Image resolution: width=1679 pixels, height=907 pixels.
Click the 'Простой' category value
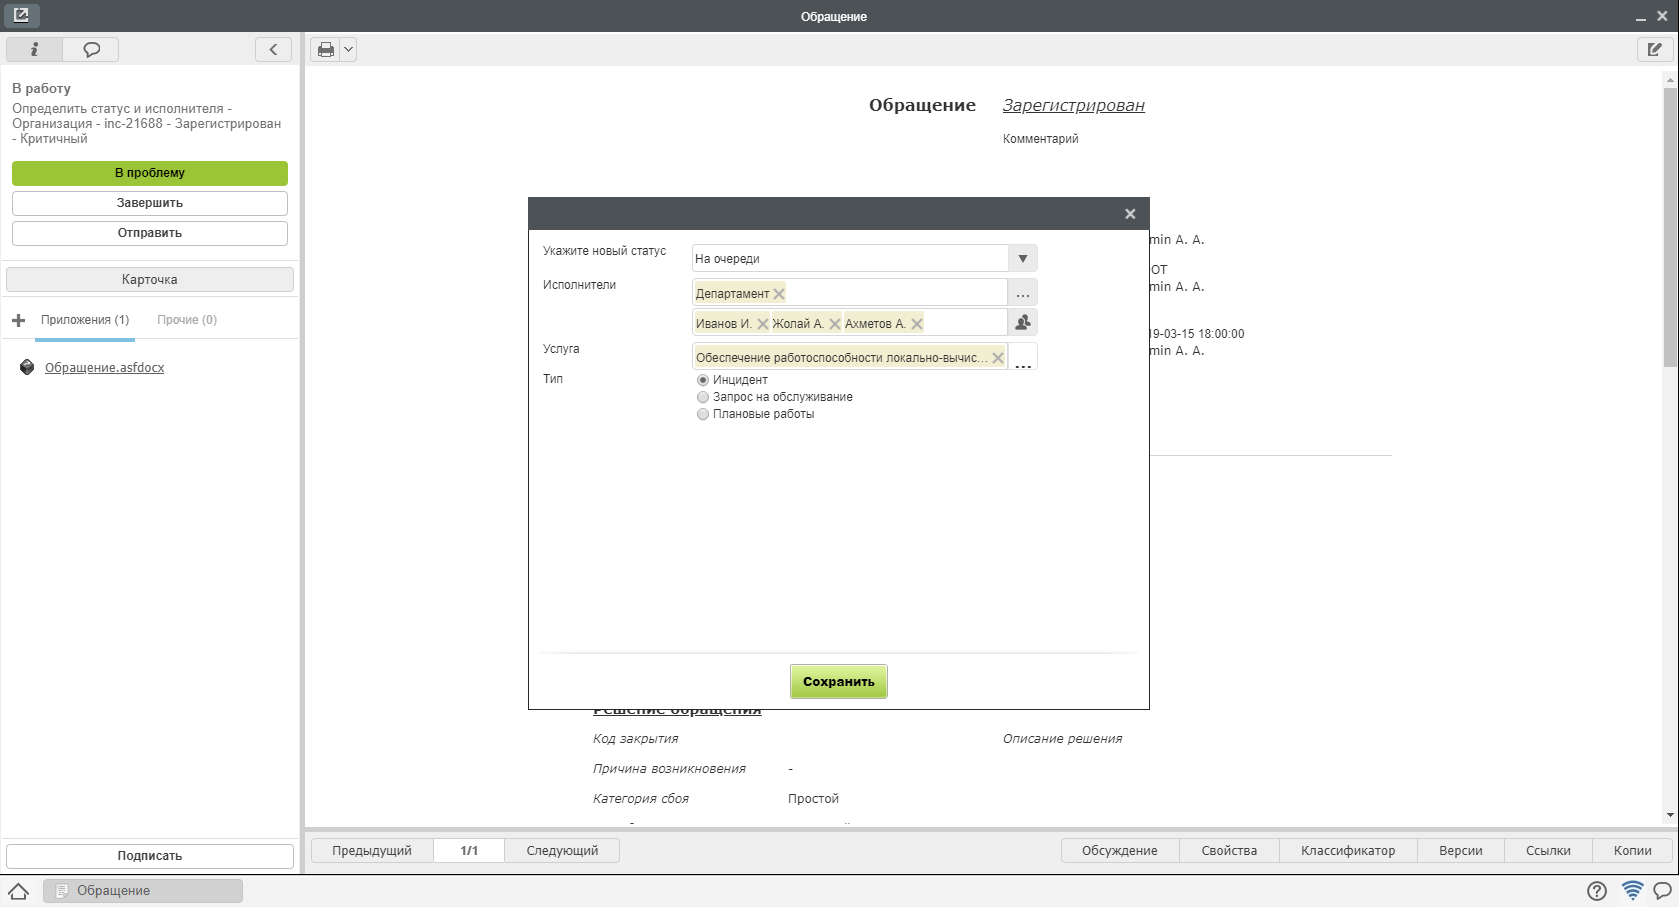coord(813,799)
